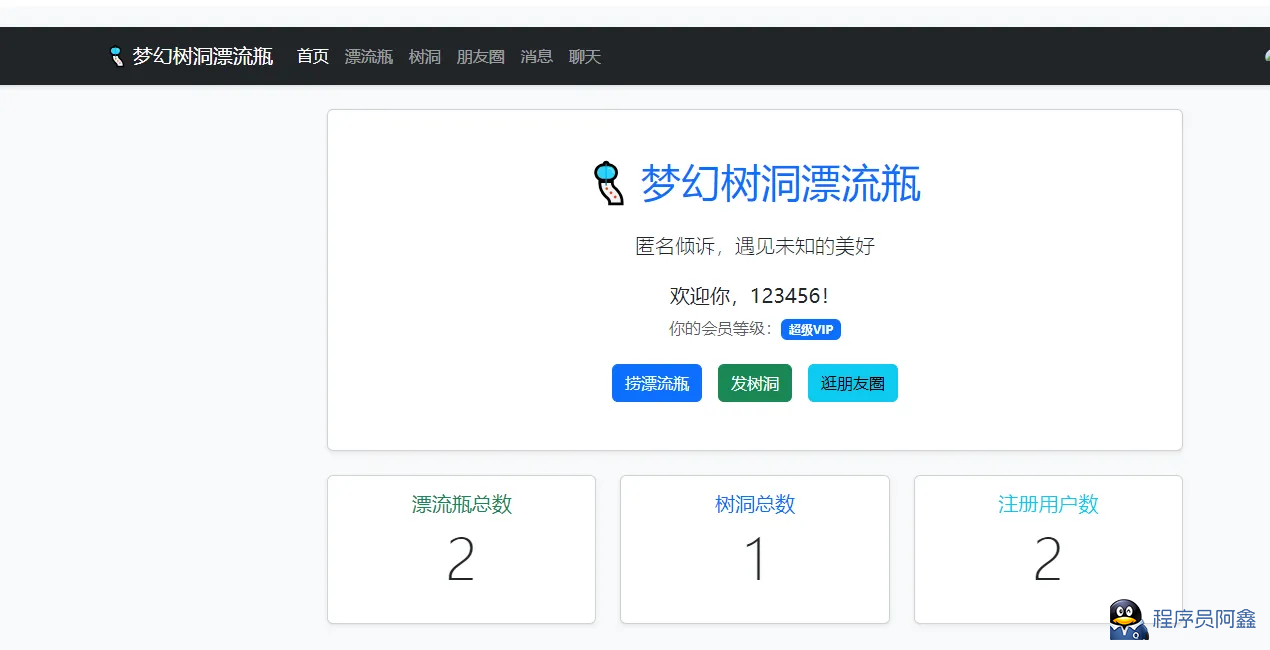The image size is (1270, 650).
Task: Select 聊天 in the navigation bar
Action: [585, 57]
